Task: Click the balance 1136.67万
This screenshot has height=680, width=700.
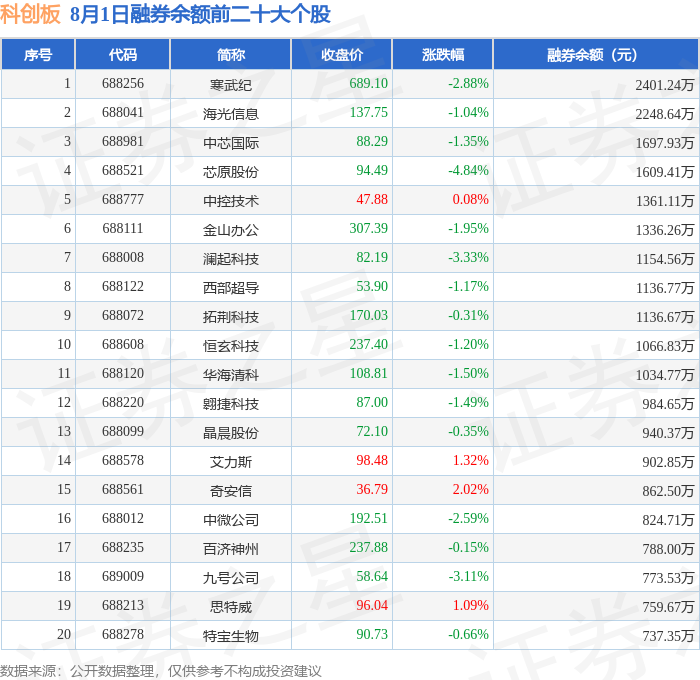Action: [665, 317]
